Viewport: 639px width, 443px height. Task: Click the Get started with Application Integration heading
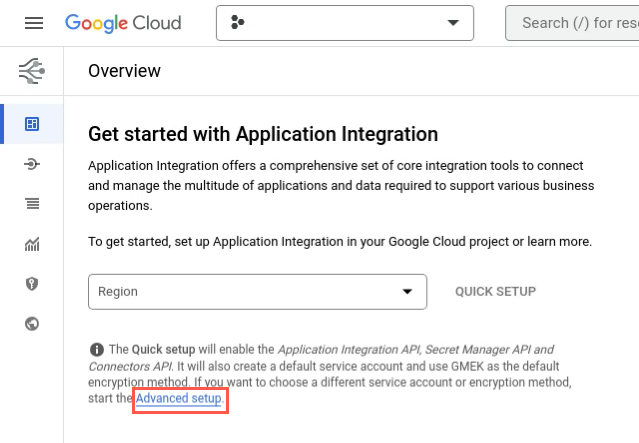click(x=263, y=134)
